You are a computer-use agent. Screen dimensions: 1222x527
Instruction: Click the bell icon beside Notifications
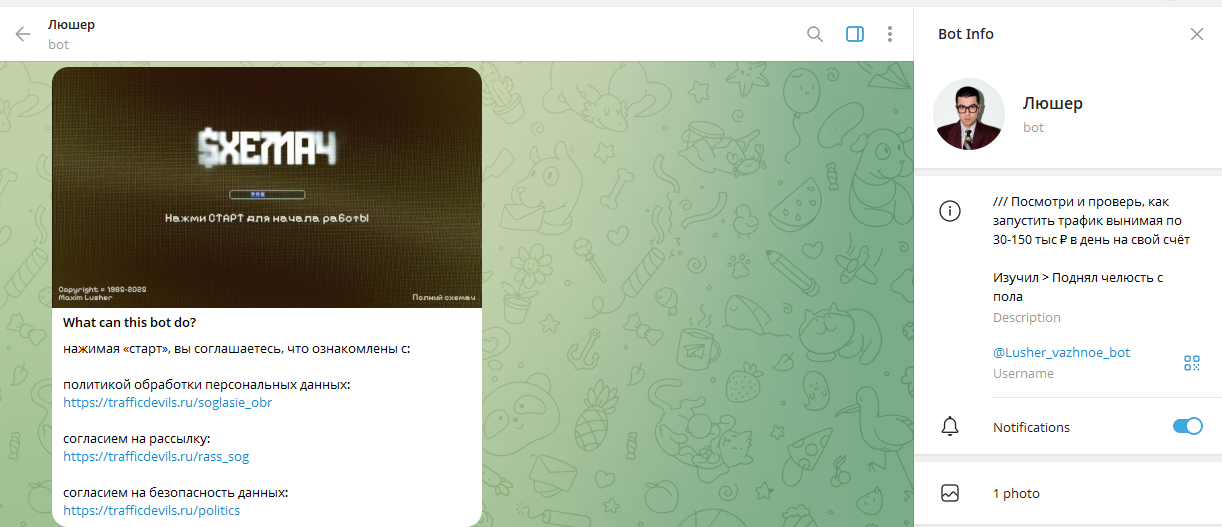click(950, 427)
